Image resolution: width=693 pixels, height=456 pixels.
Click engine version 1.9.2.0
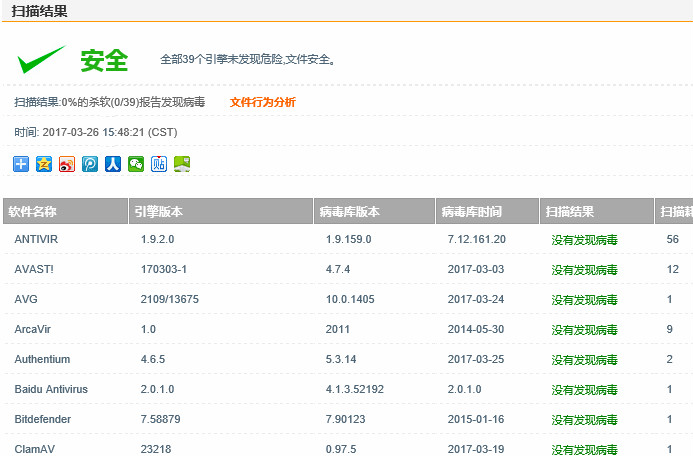(157, 239)
